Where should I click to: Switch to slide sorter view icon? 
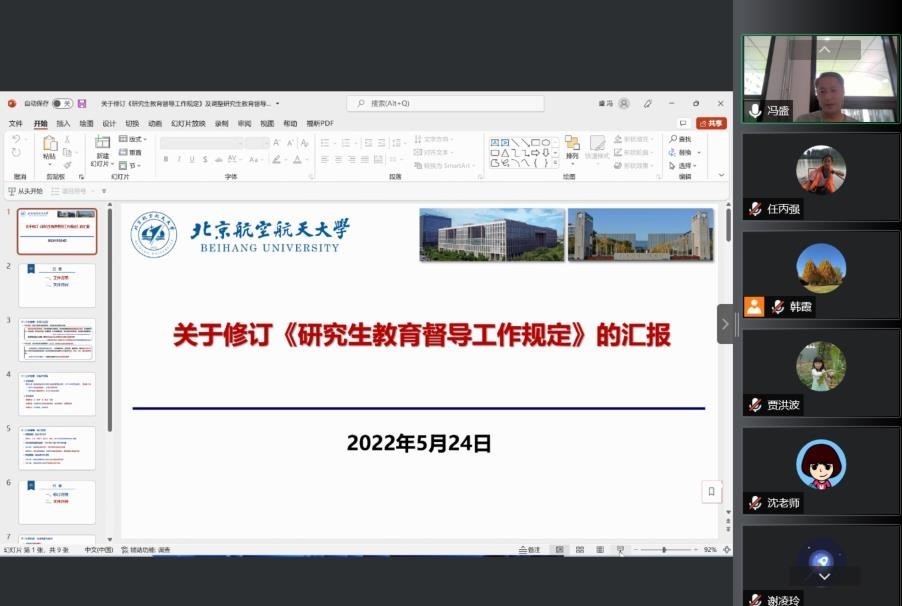[580, 550]
